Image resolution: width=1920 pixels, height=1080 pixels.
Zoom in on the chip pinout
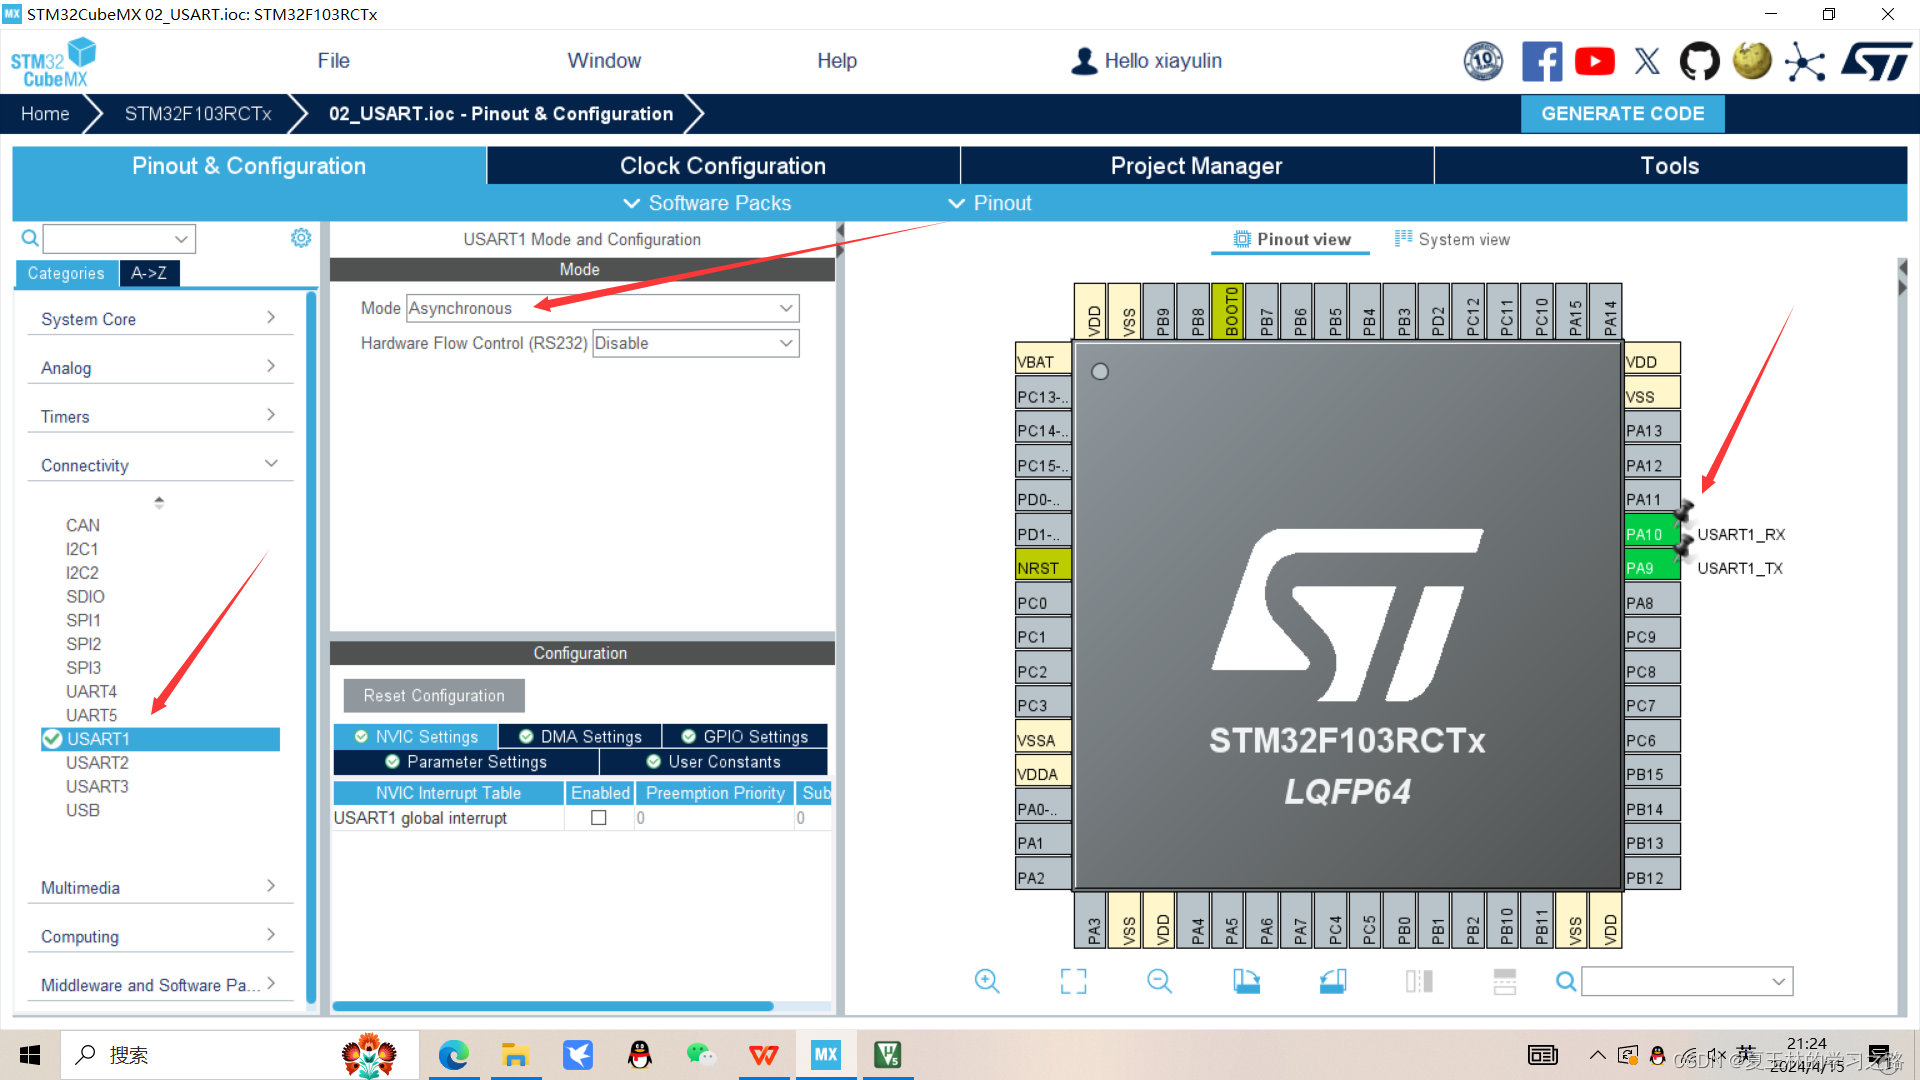pyautogui.click(x=987, y=981)
